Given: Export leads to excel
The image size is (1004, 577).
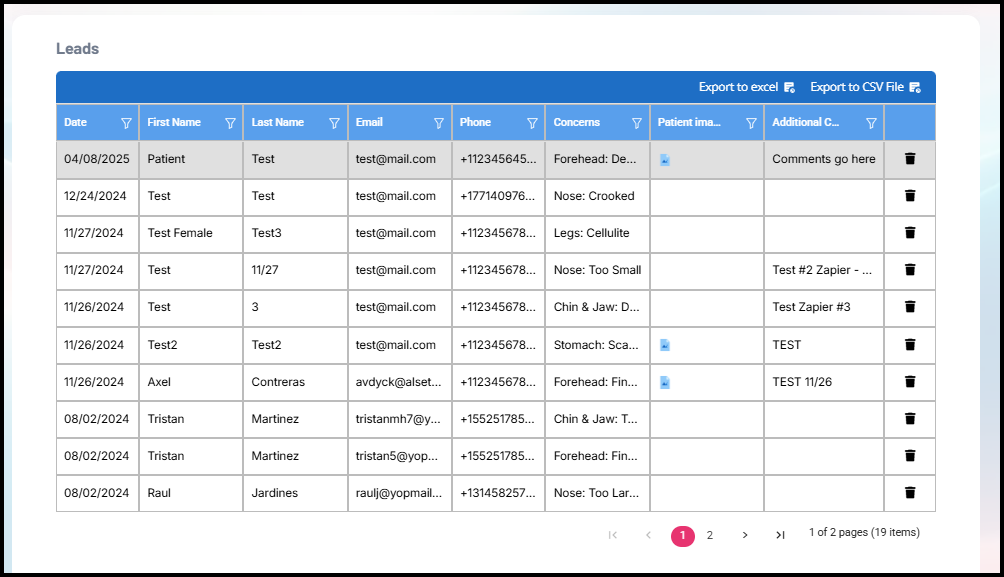Looking at the screenshot, I should click(x=747, y=87).
